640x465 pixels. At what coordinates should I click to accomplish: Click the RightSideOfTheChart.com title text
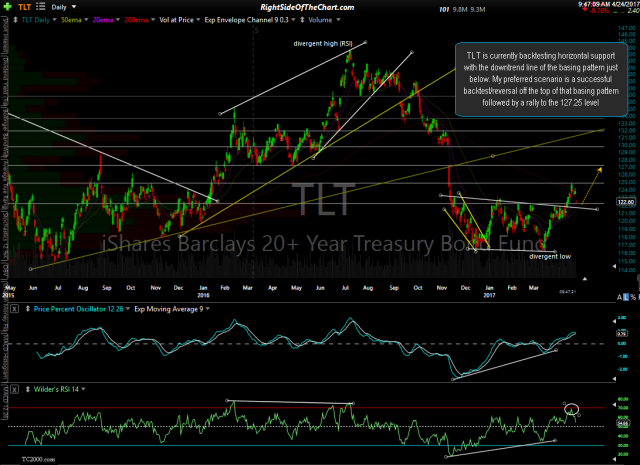(307, 7)
